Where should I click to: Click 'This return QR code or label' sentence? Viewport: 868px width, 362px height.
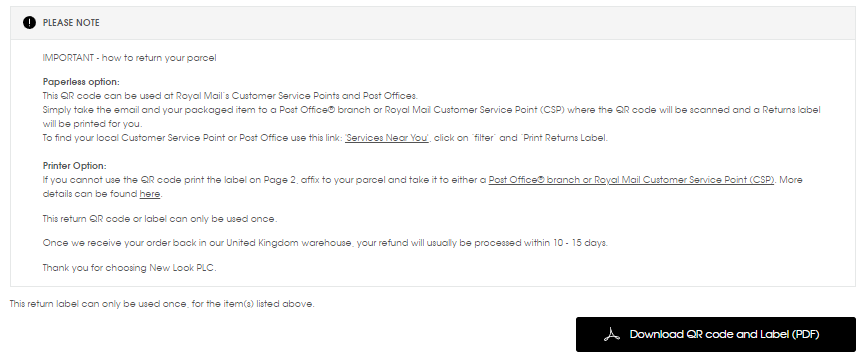[x=160, y=219]
